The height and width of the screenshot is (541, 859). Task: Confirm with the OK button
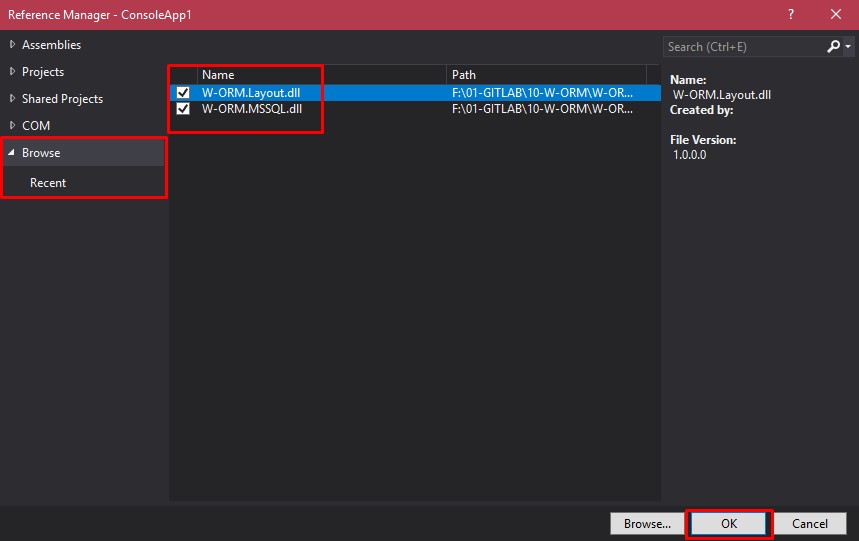(x=728, y=523)
